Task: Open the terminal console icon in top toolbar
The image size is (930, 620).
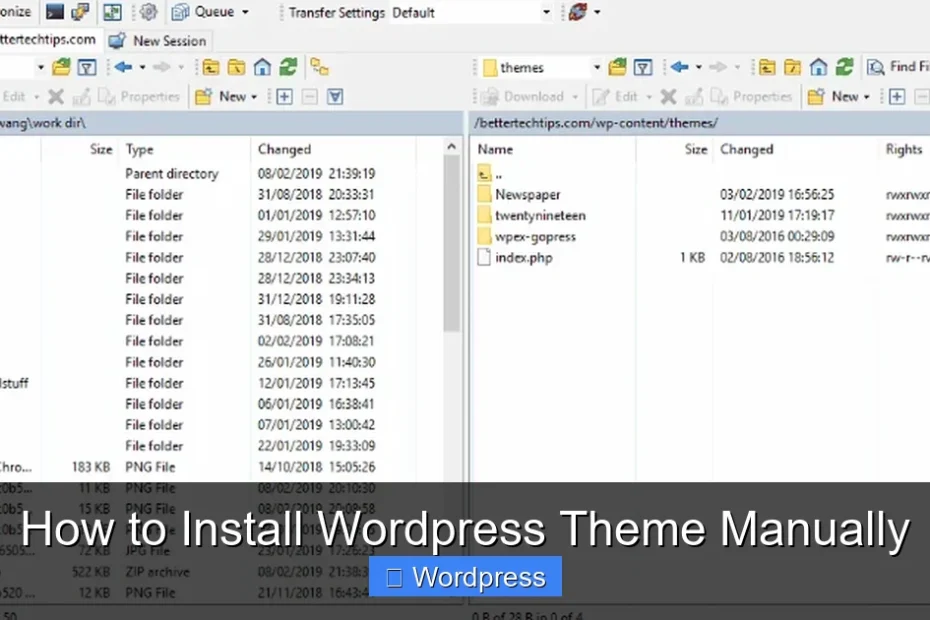Action: 55,11
